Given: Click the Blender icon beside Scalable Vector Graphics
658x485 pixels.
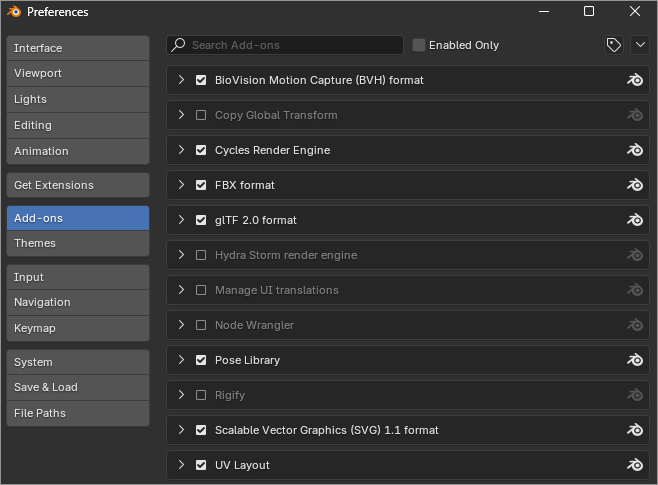Looking at the screenshot, I should point(634,430).
